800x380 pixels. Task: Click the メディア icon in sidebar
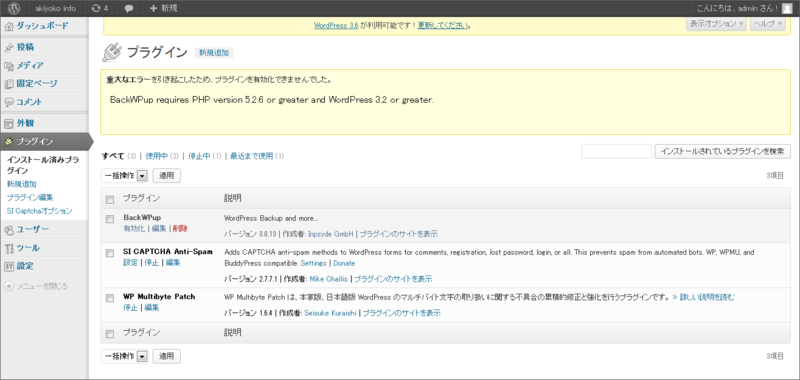[9, 66]
